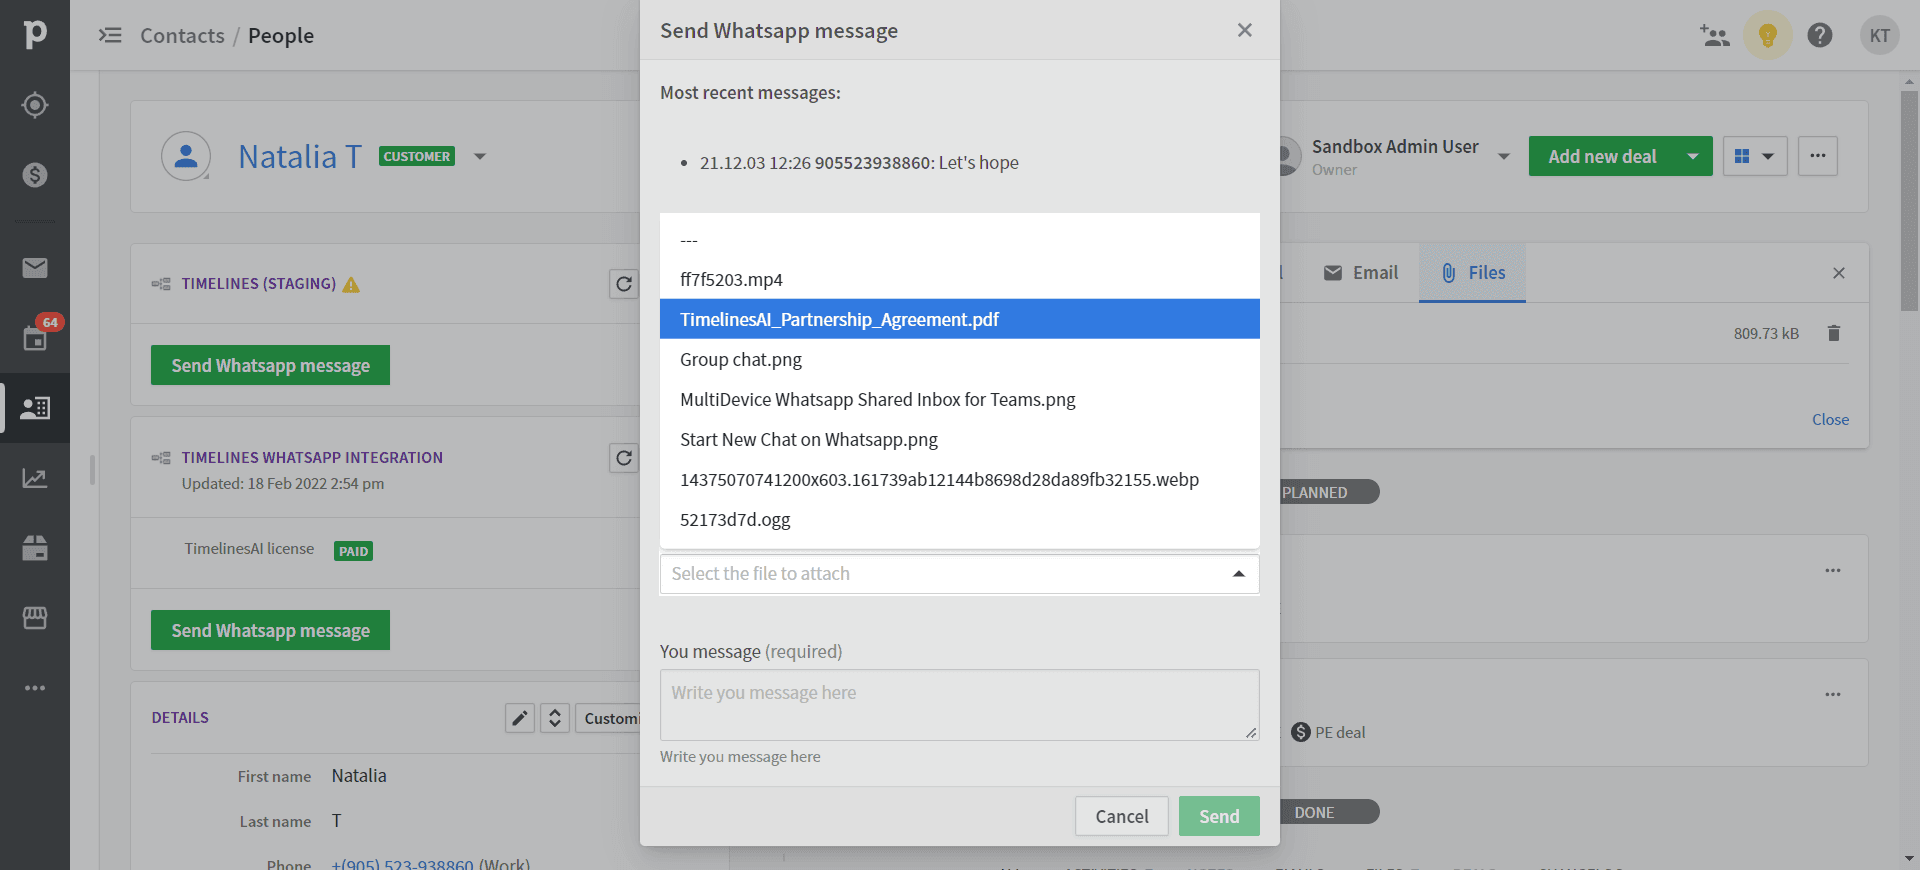Screen dimensions: 1920x870
Task: Open the Contacts breadcrumb link
Action: [182, 35]
